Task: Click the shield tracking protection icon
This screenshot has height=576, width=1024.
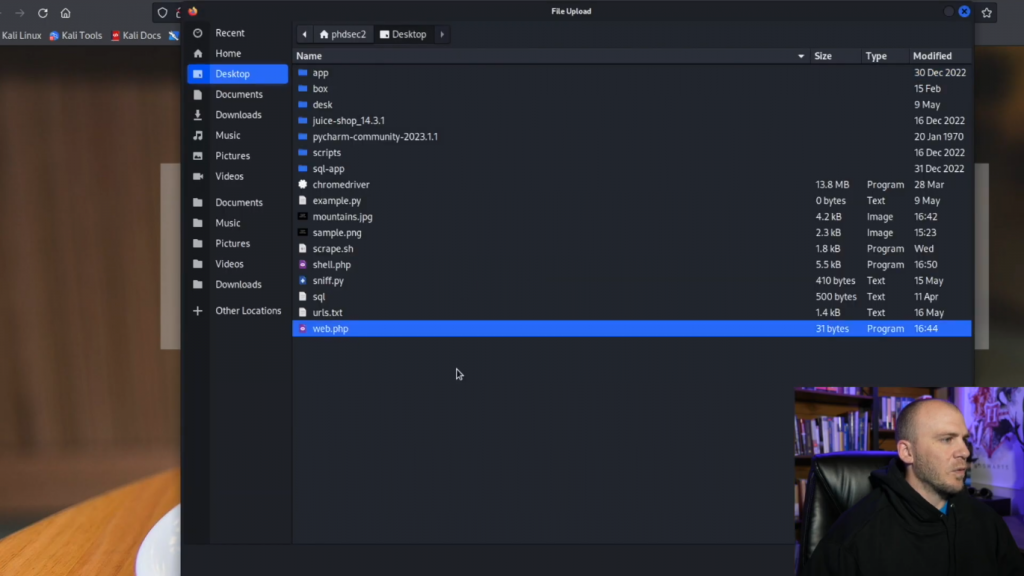Action: tap(162, 12)
